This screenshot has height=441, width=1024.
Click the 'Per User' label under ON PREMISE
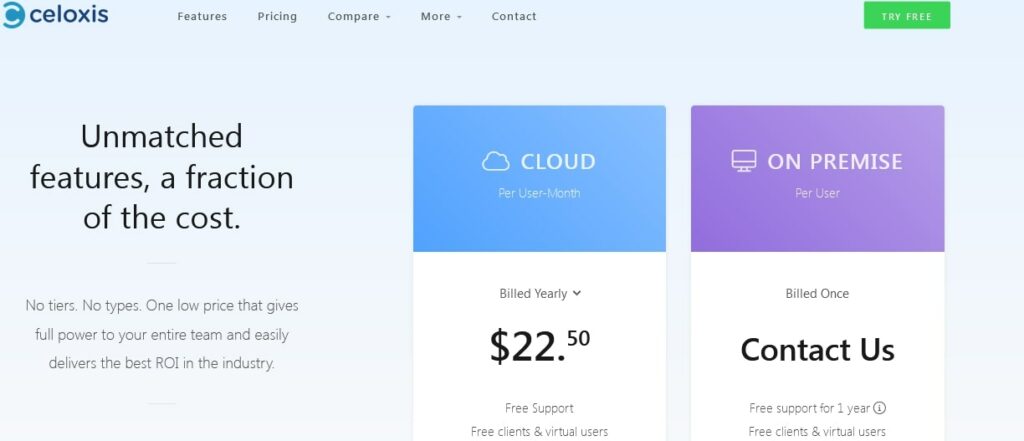817,193
